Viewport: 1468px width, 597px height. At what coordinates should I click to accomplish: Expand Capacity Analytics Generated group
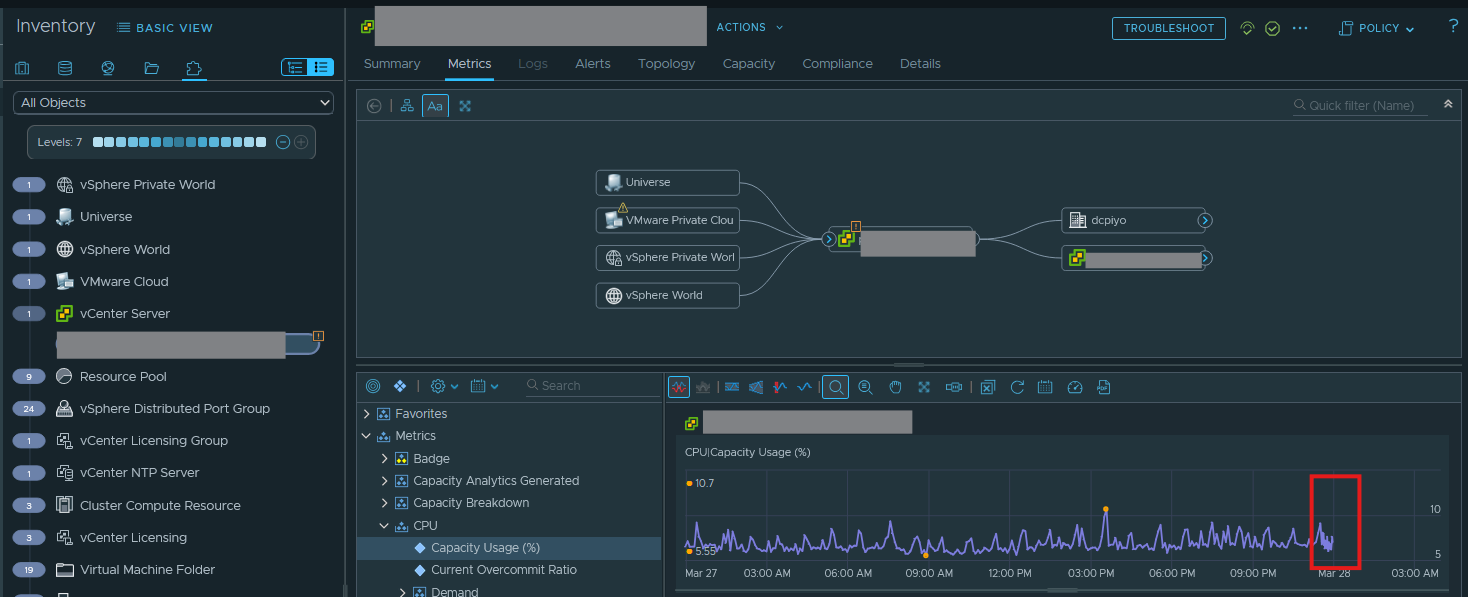(x=385, y=481)
